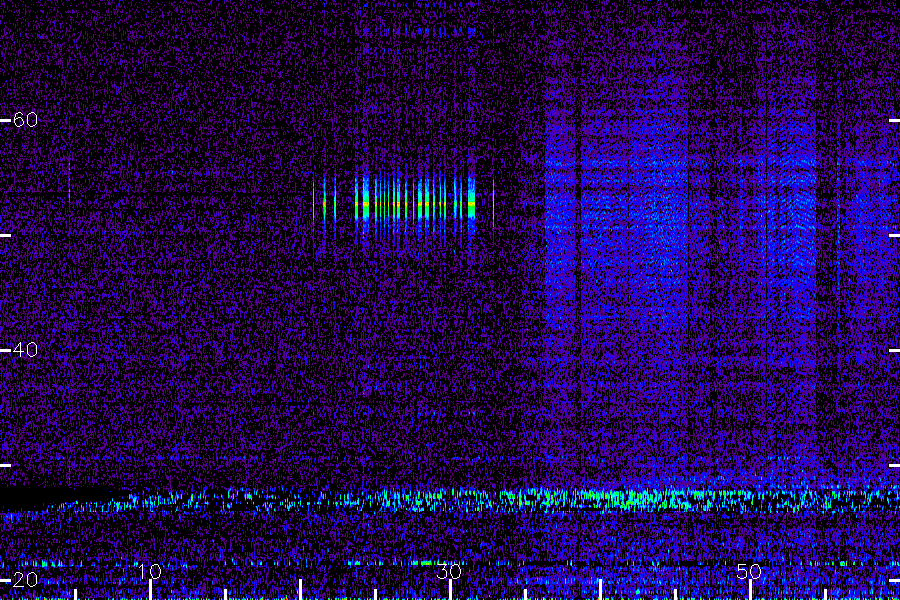This screenshot has width=900, height=600.
Task: Click the 40 frequency axis label
Action: click(x=25, y=350)
